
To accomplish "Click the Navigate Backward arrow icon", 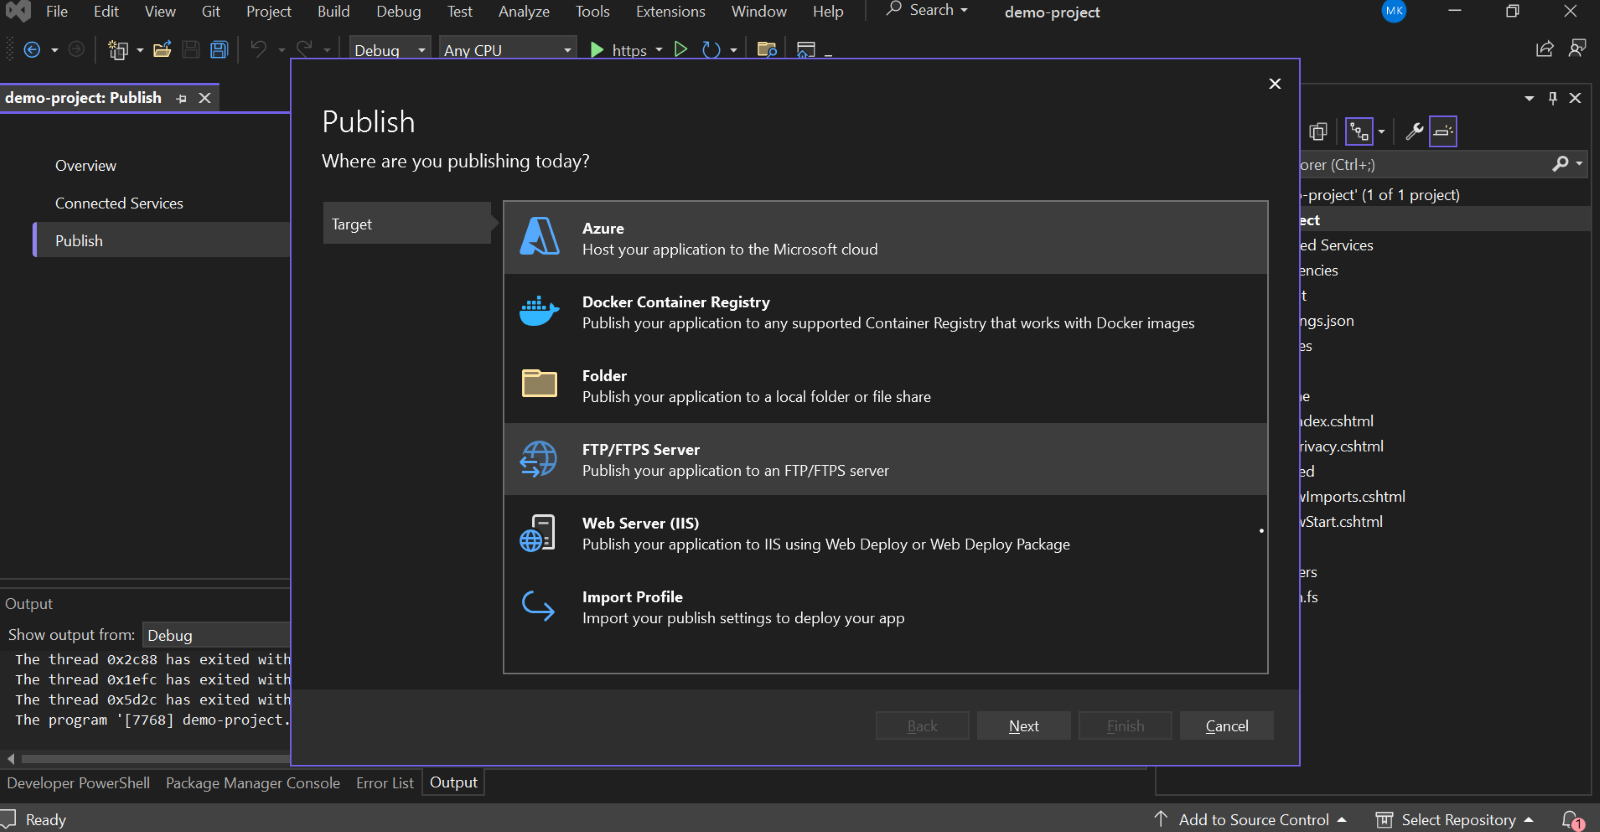I will 32,49.
